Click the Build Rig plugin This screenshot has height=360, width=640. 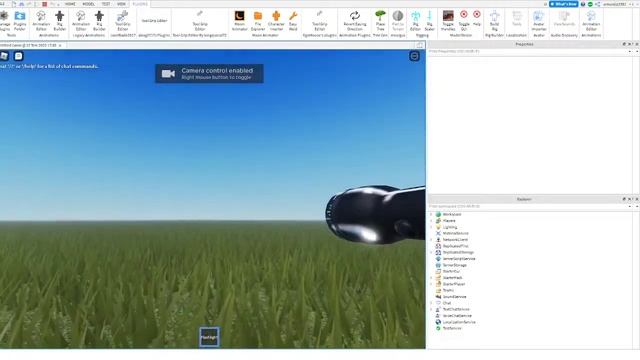tap(495, 21)
